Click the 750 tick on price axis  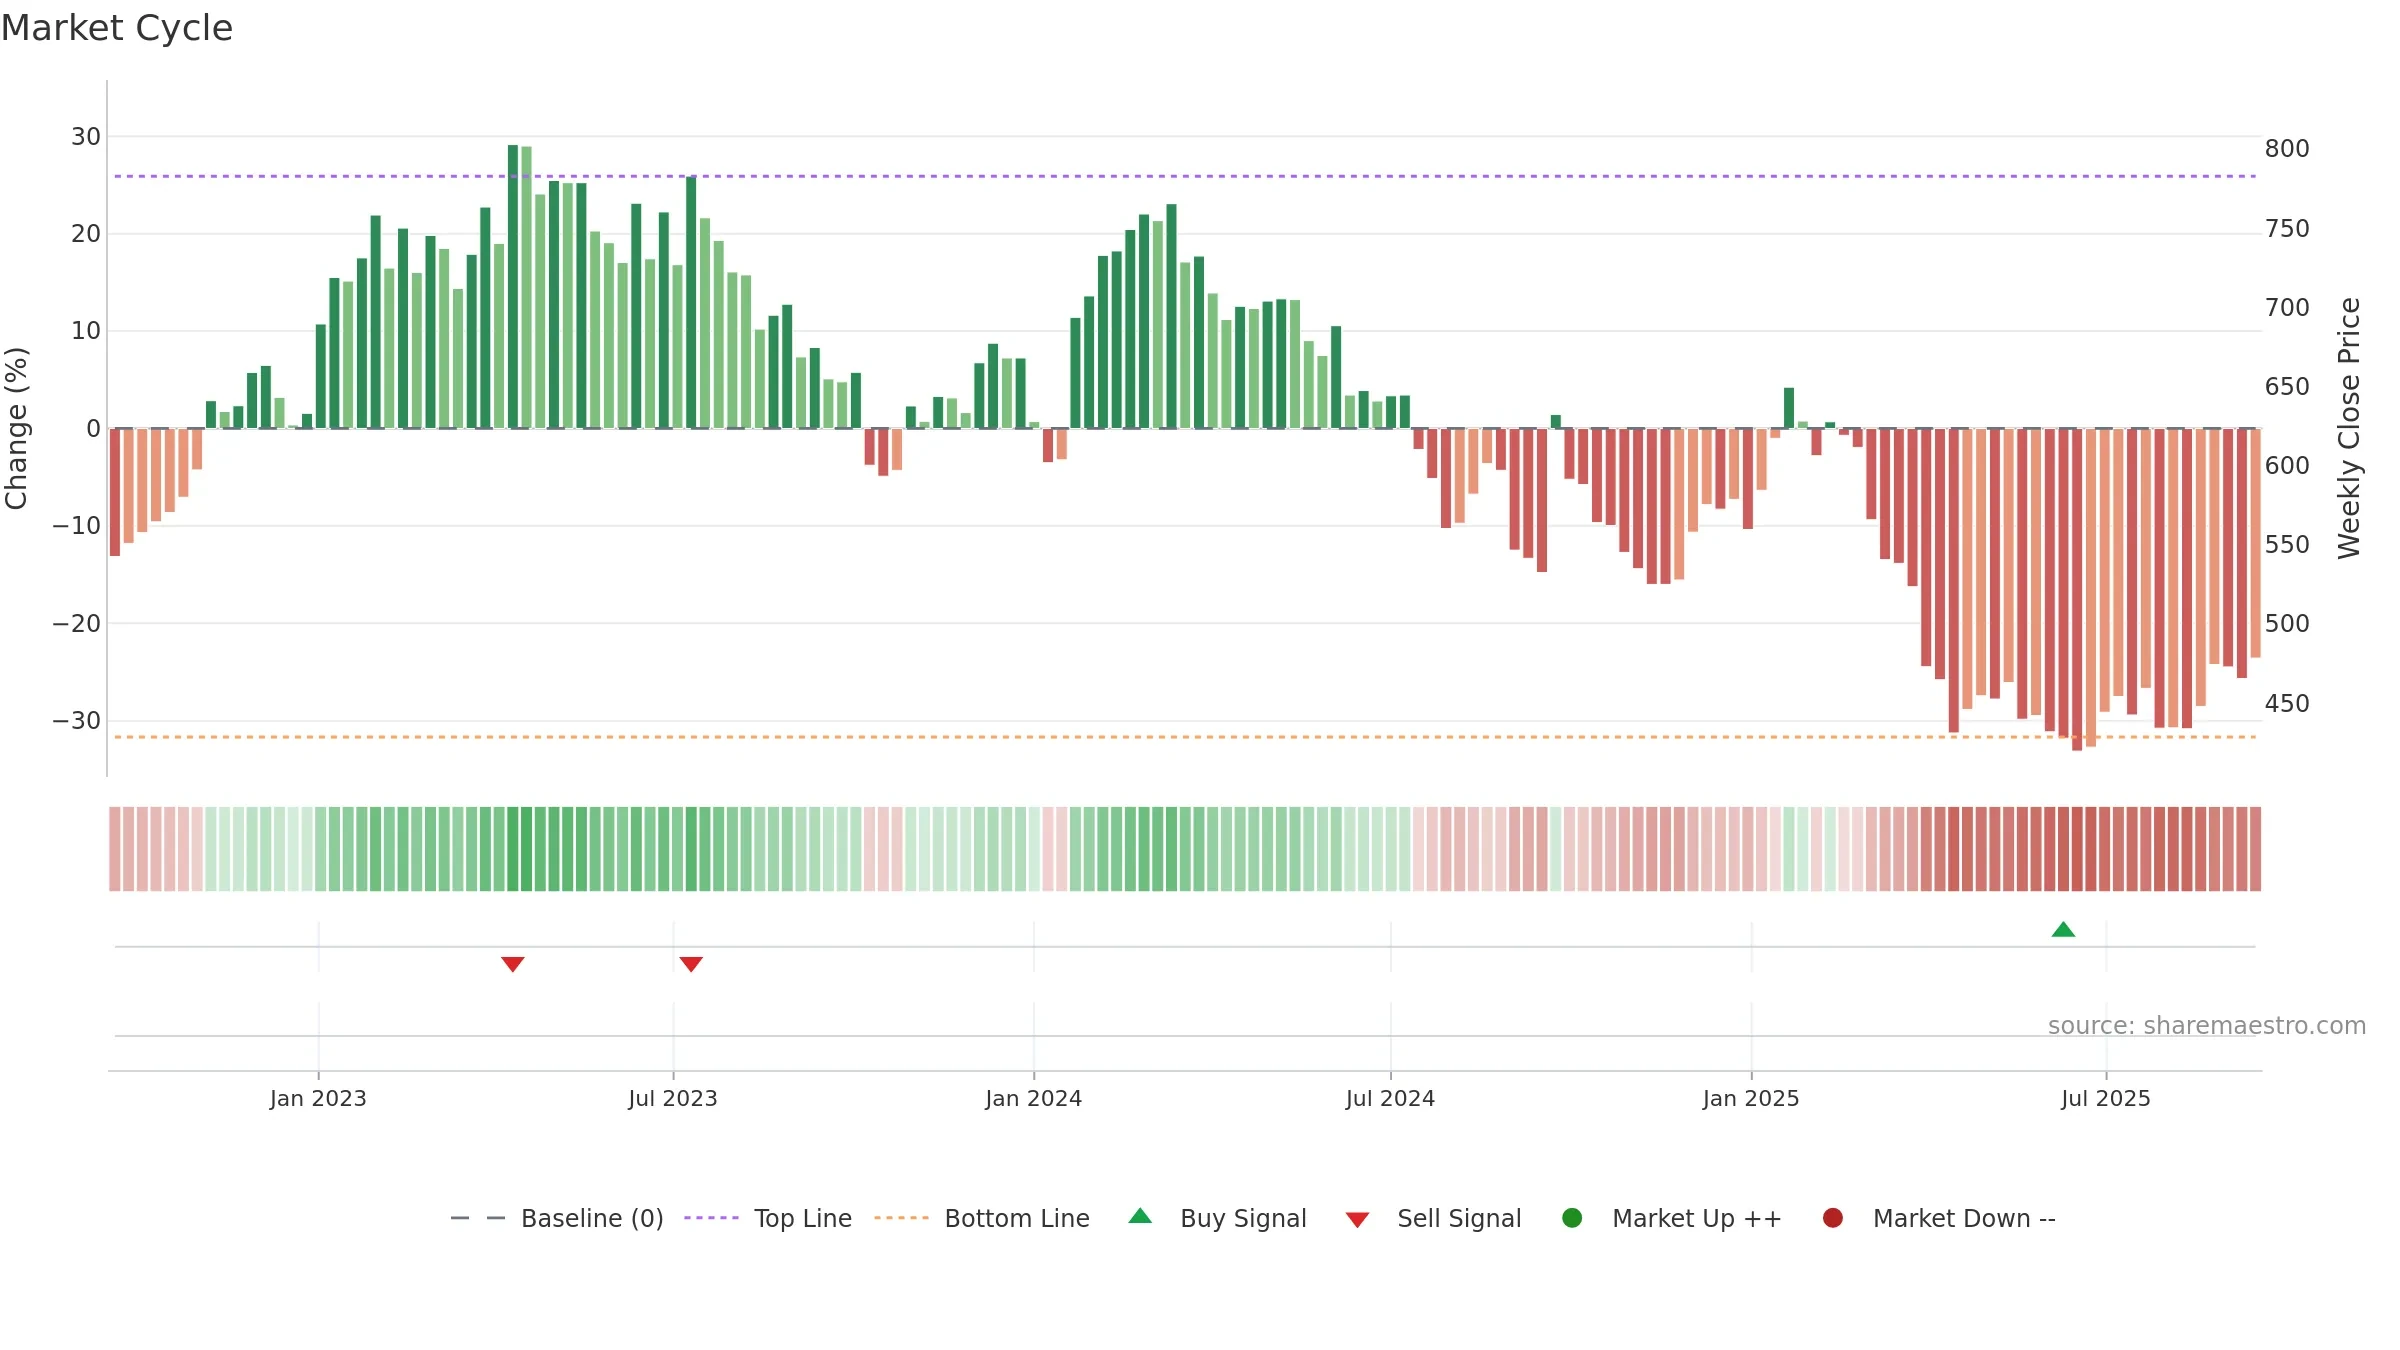[2287, 228]
